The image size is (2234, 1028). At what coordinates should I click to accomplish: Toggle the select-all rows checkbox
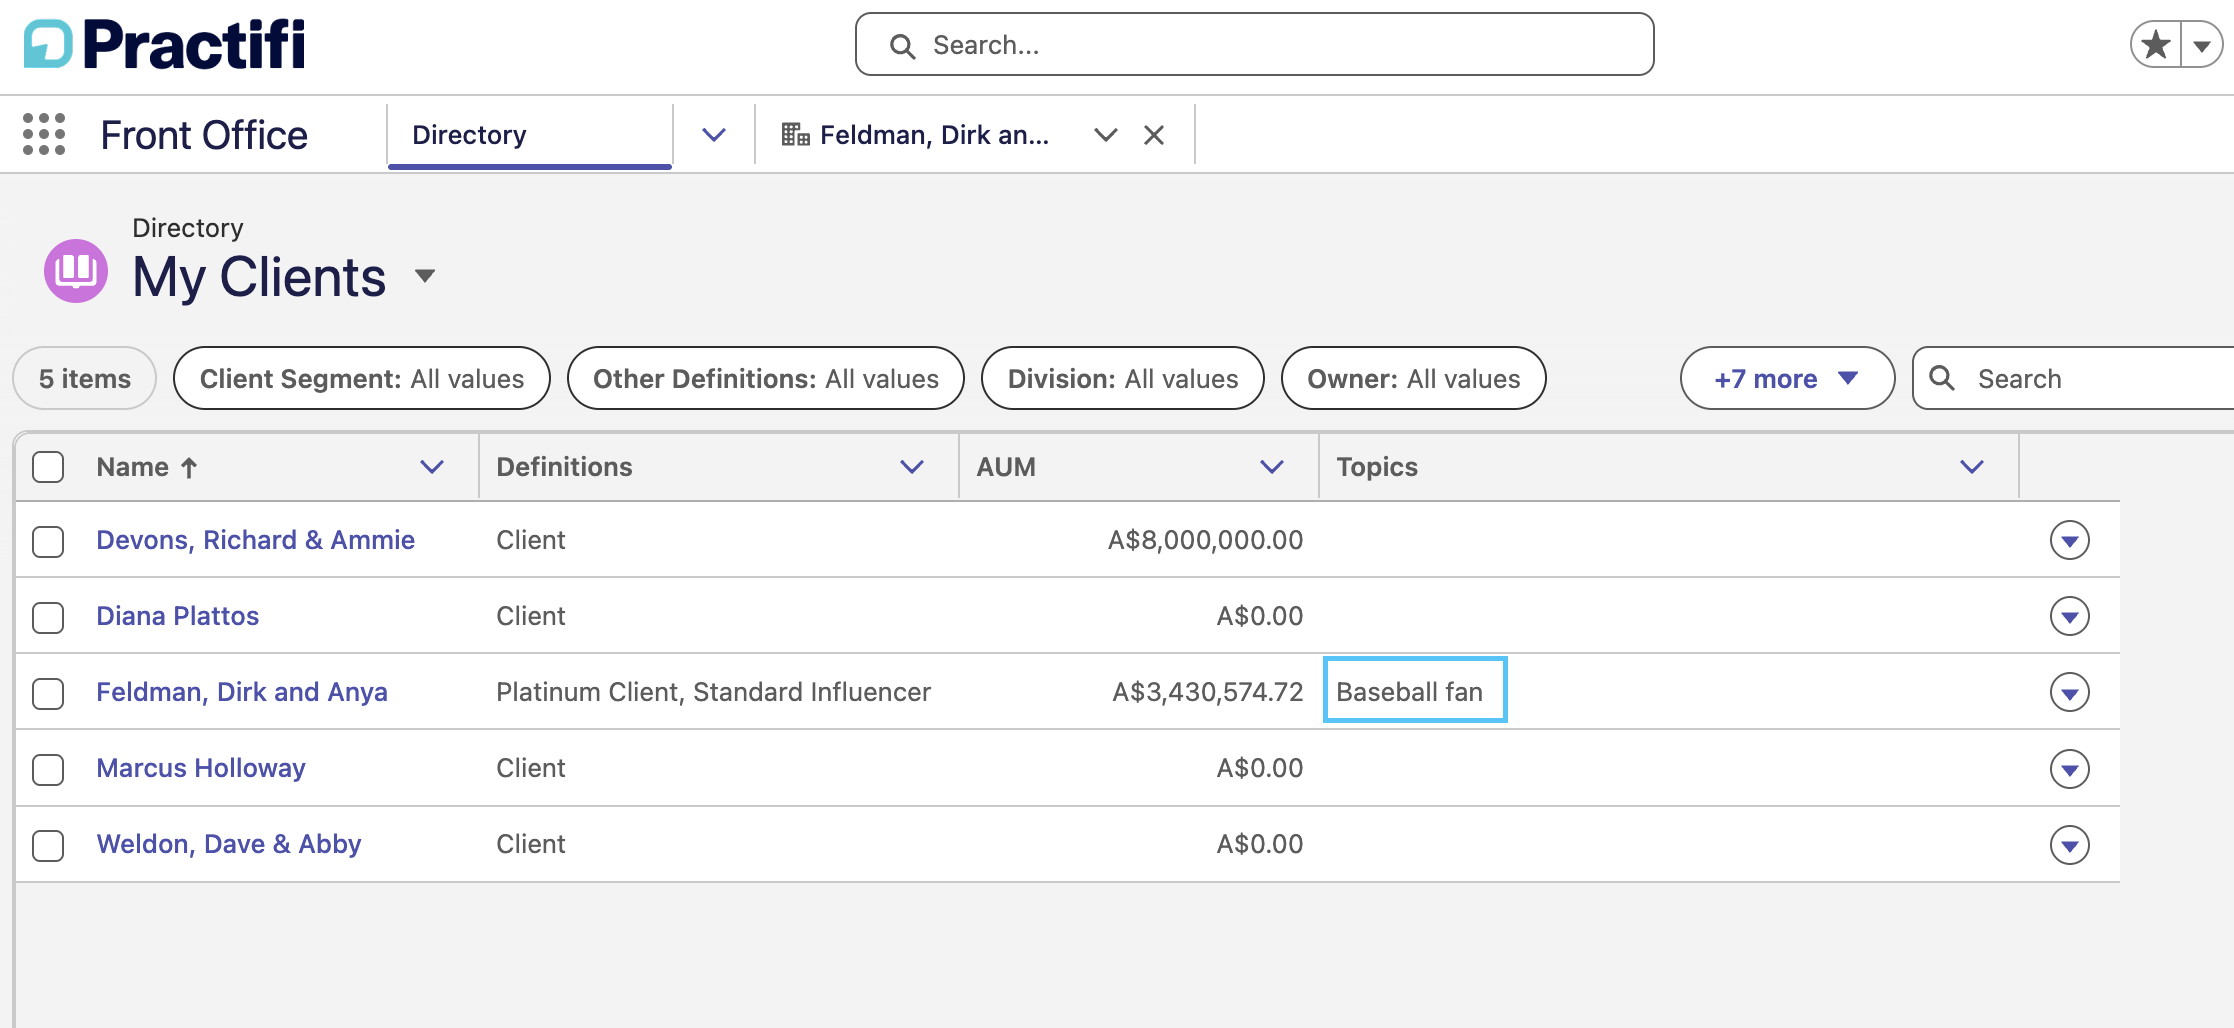click(x=48, y=467)
